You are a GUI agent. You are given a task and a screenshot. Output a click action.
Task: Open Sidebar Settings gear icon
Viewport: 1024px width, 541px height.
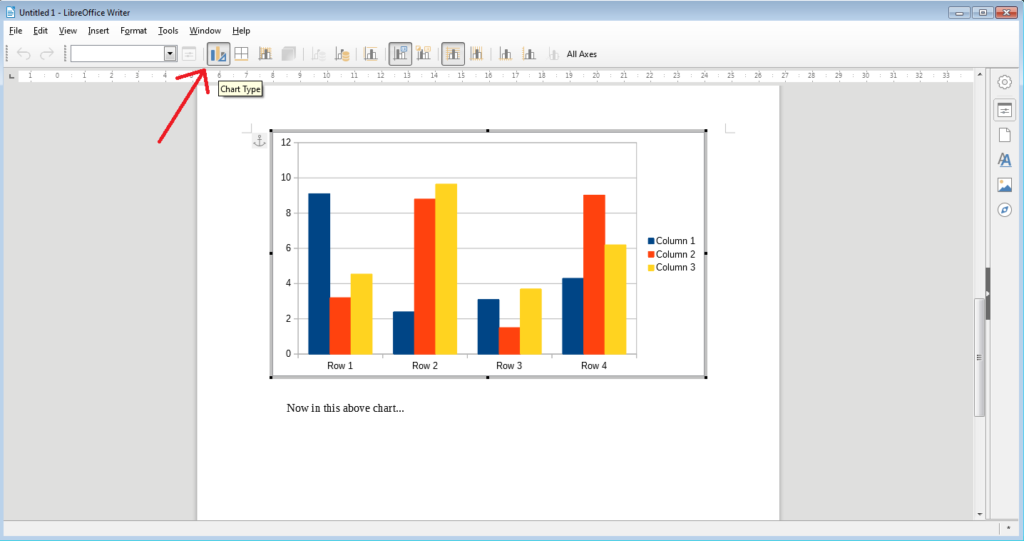pos(1004,82)
